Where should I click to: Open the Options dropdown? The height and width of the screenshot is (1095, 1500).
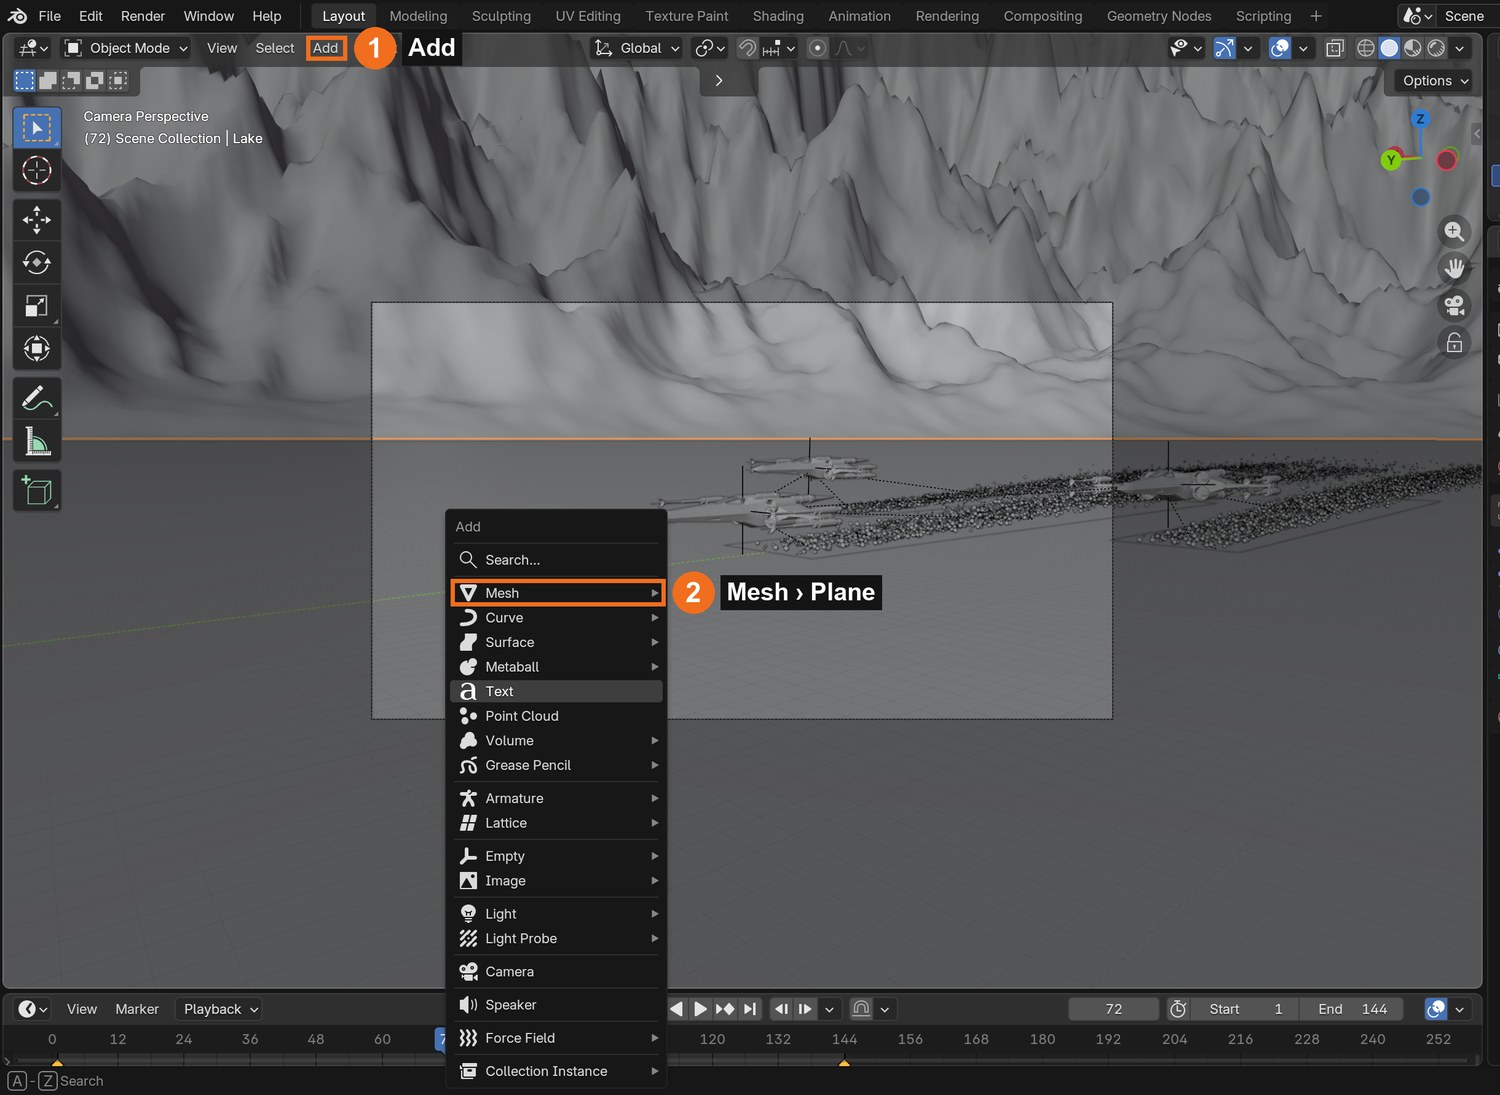1435,81
